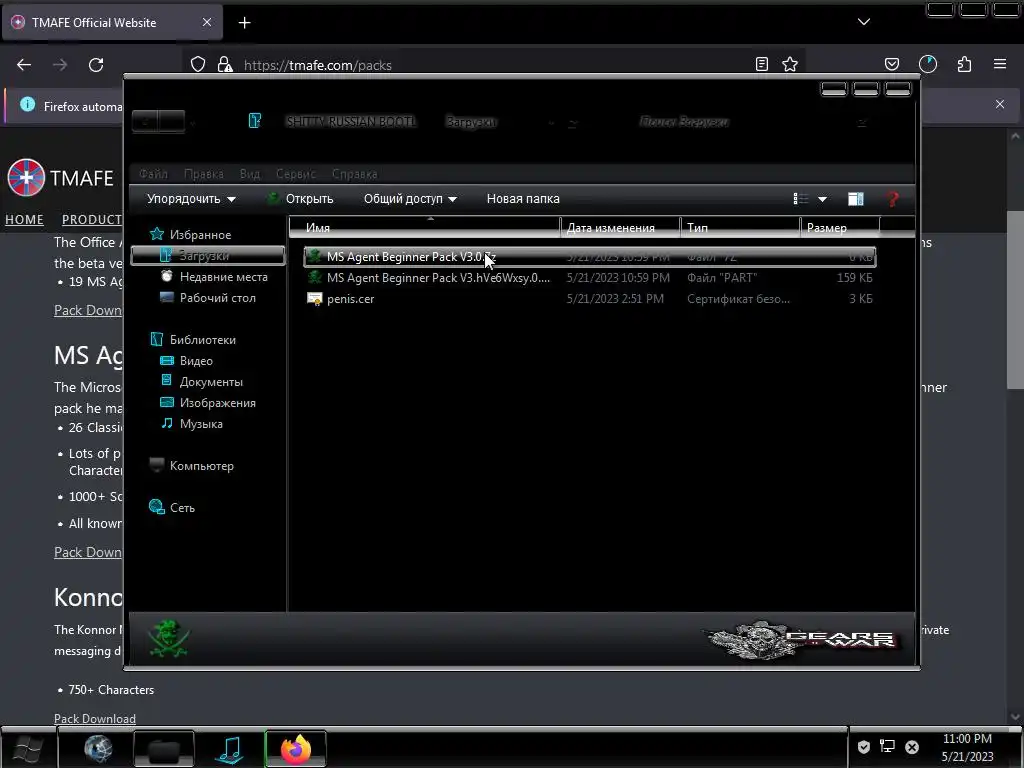Viewport: 1024px width, 768px height.
Task: Open Firefox tracking protection shield
Action: coord(198,64)
